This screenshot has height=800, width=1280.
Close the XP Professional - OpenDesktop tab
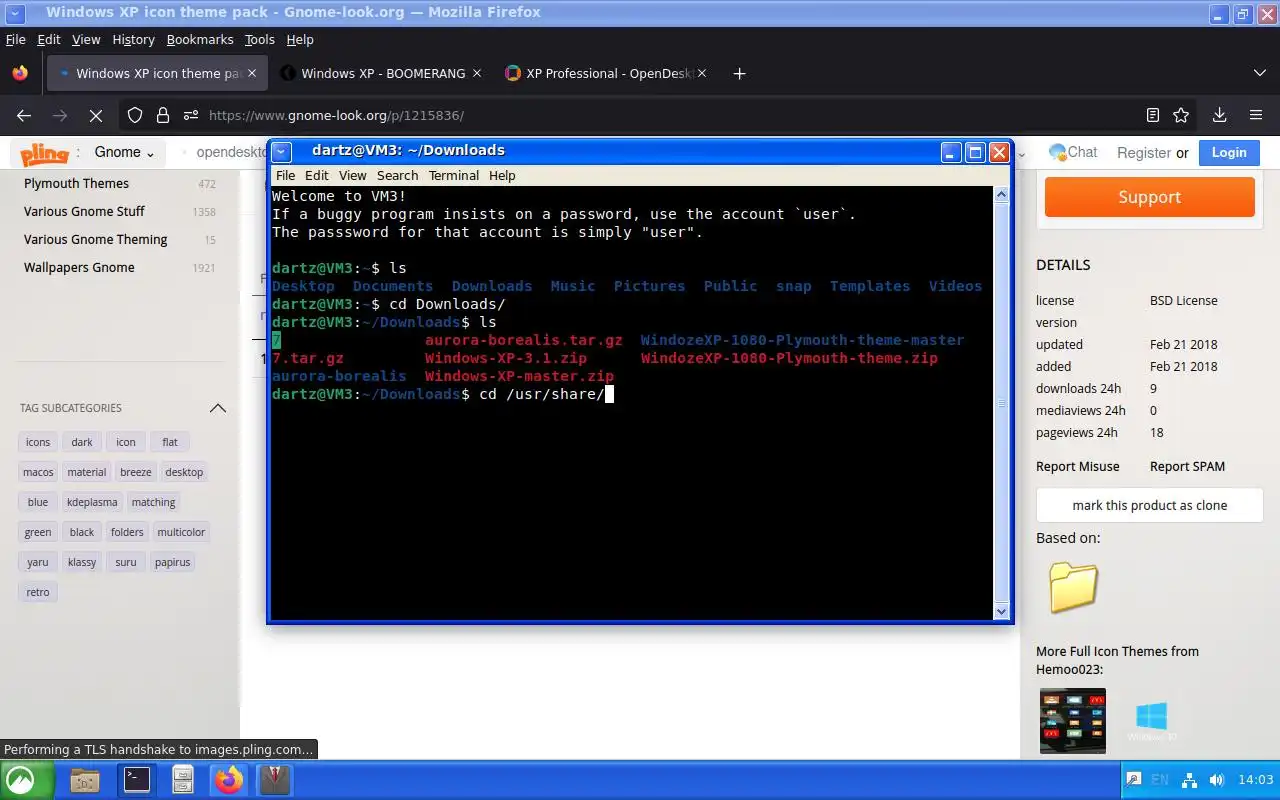pos(702,73)
